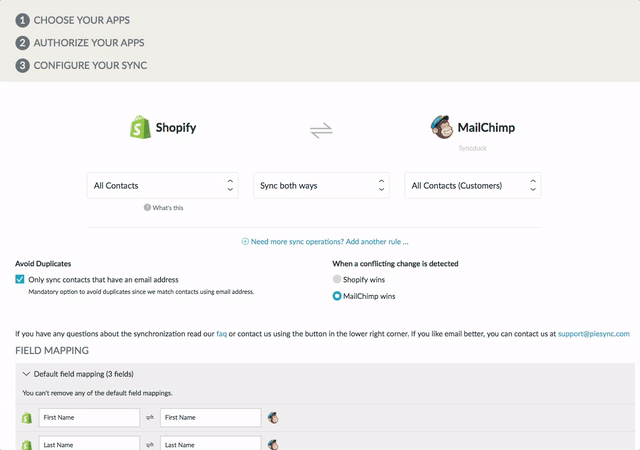
Task: Open the What's this help link
Action: 168,208
